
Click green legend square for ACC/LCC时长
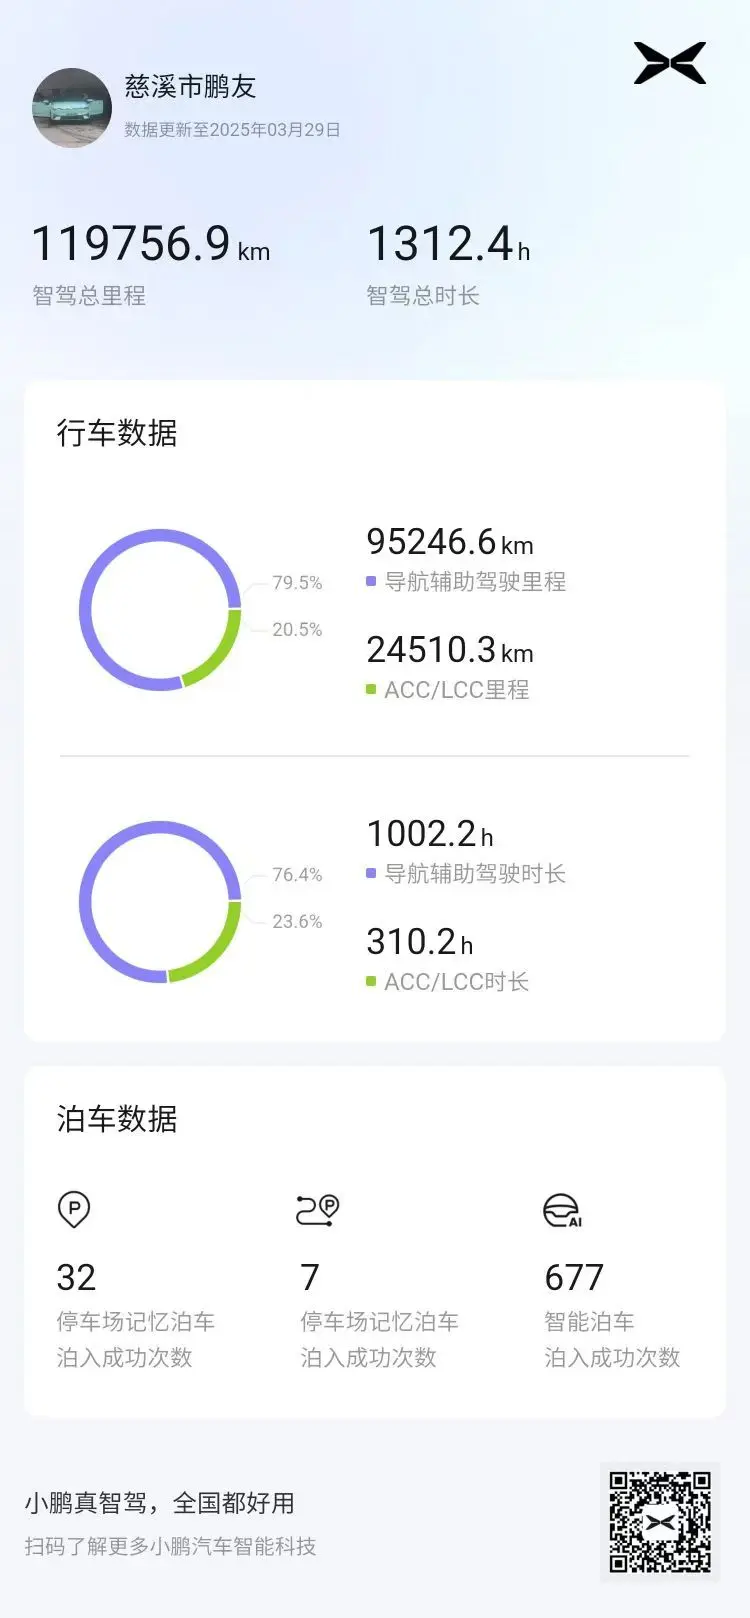click(371, 981)
